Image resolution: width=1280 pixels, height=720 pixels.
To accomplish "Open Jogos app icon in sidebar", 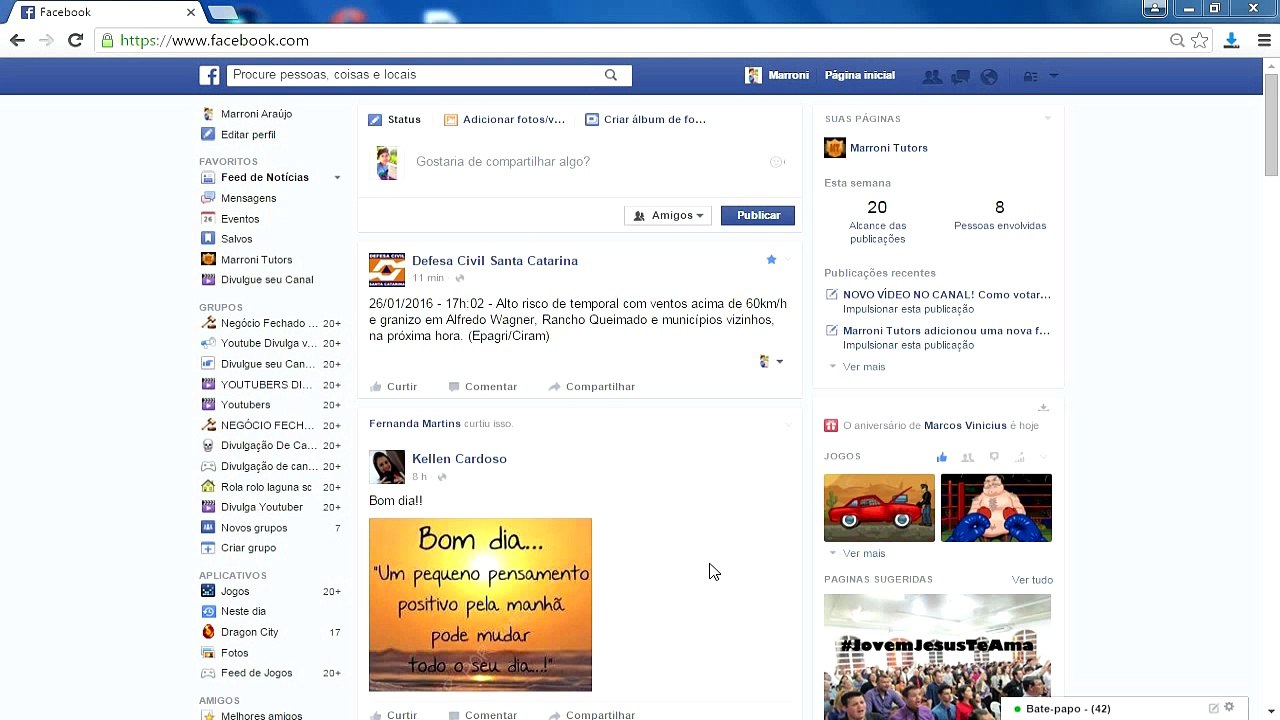I will [x=208, y=591].
